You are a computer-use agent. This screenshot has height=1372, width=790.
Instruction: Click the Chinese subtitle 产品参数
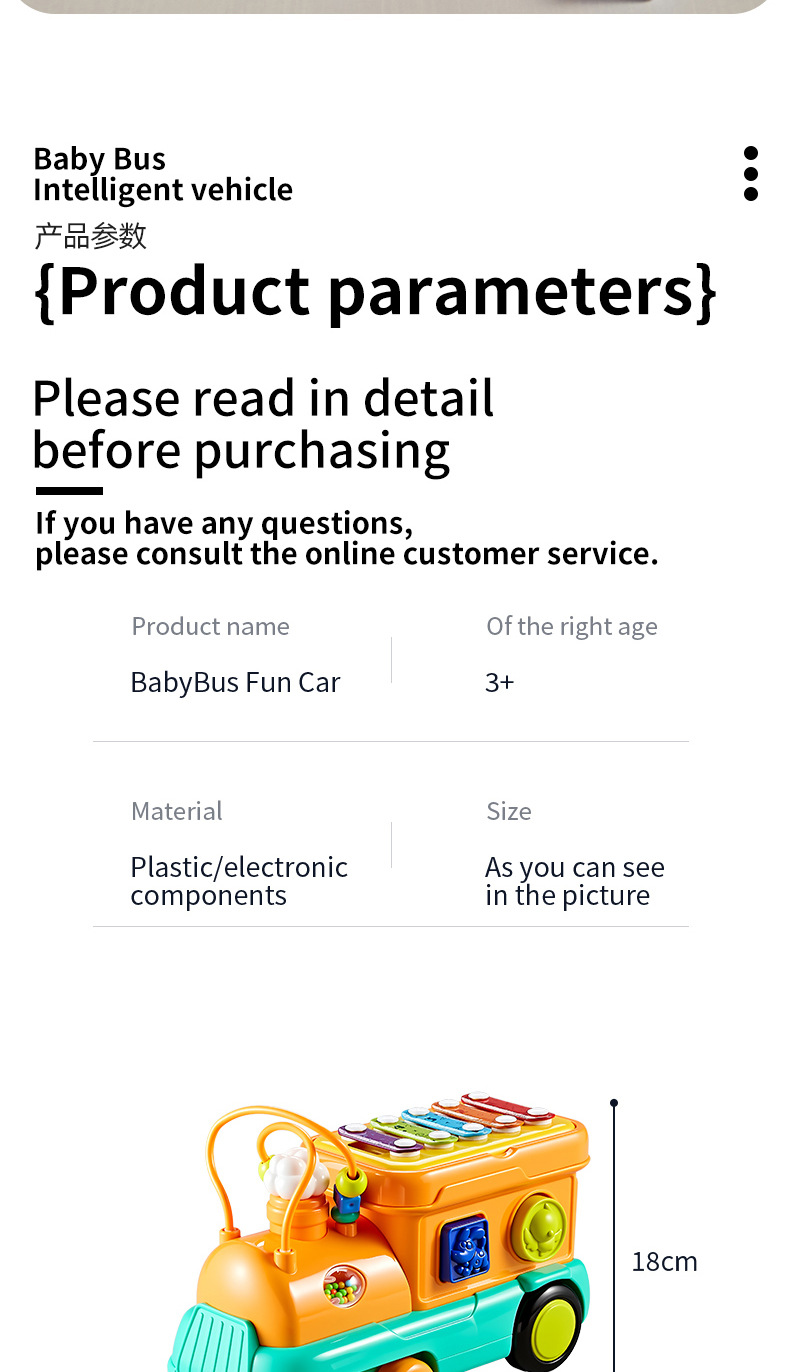pyautogui.click(x=91, y=236)
